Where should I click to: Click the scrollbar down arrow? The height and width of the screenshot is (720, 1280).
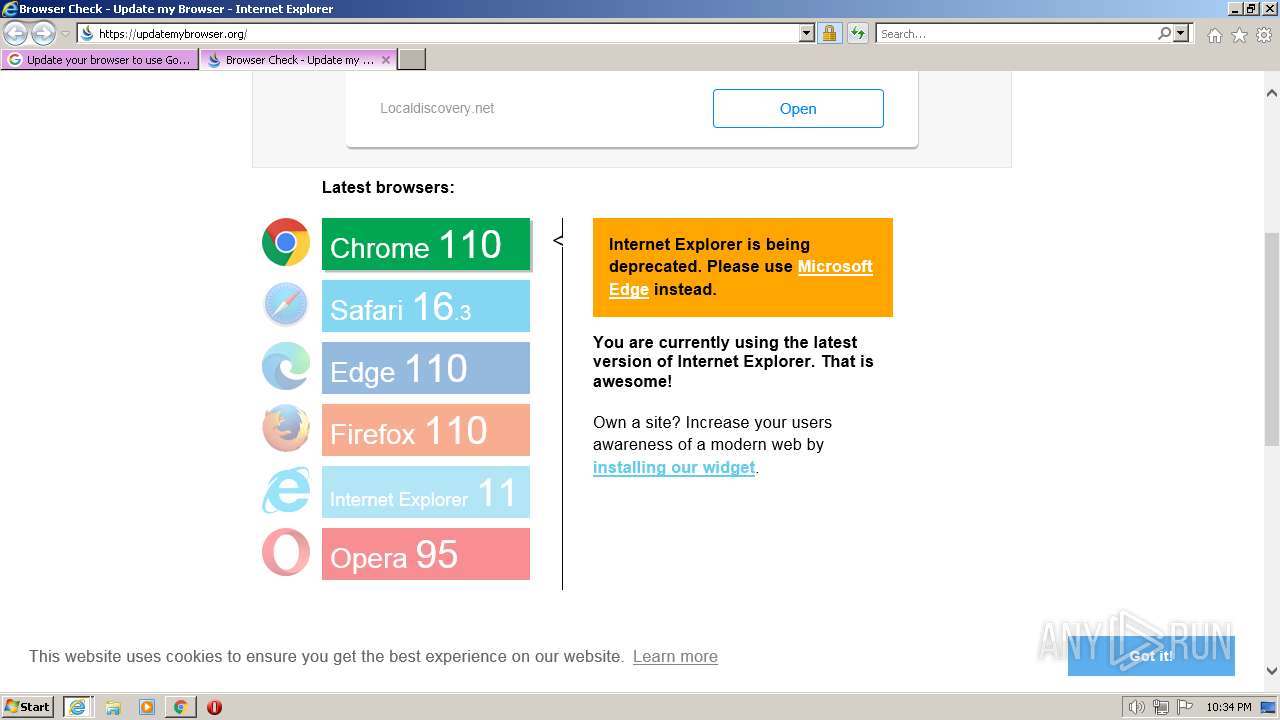(1272, 671)
